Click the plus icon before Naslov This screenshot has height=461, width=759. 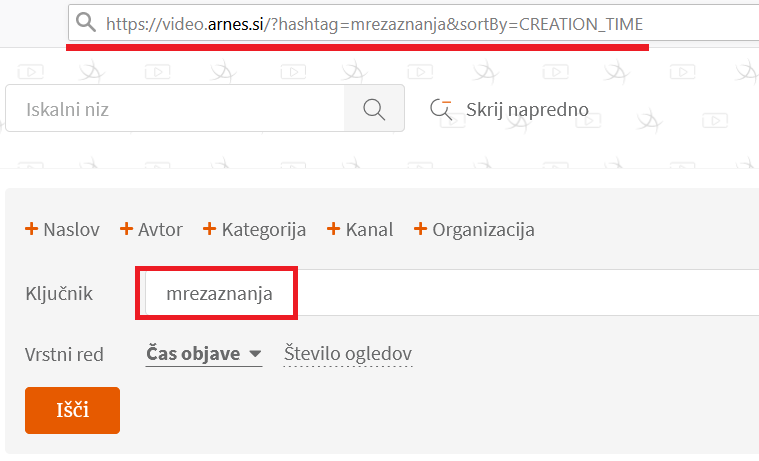pyautogui.click(x=31, y=229)
